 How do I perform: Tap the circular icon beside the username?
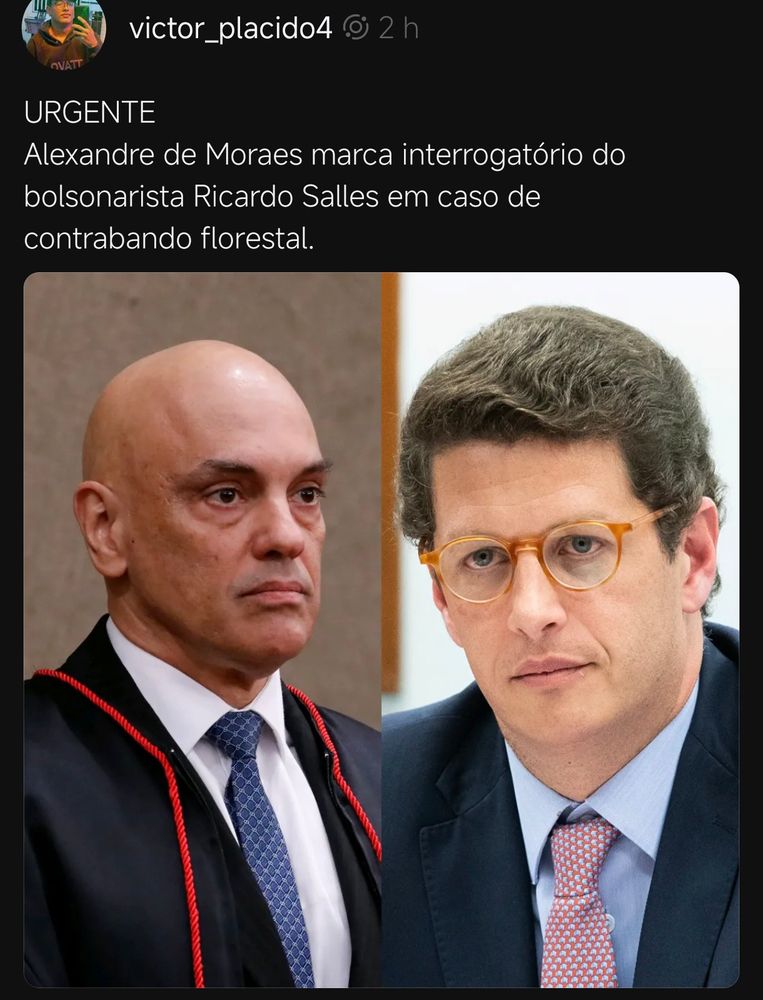pos(355,28)
